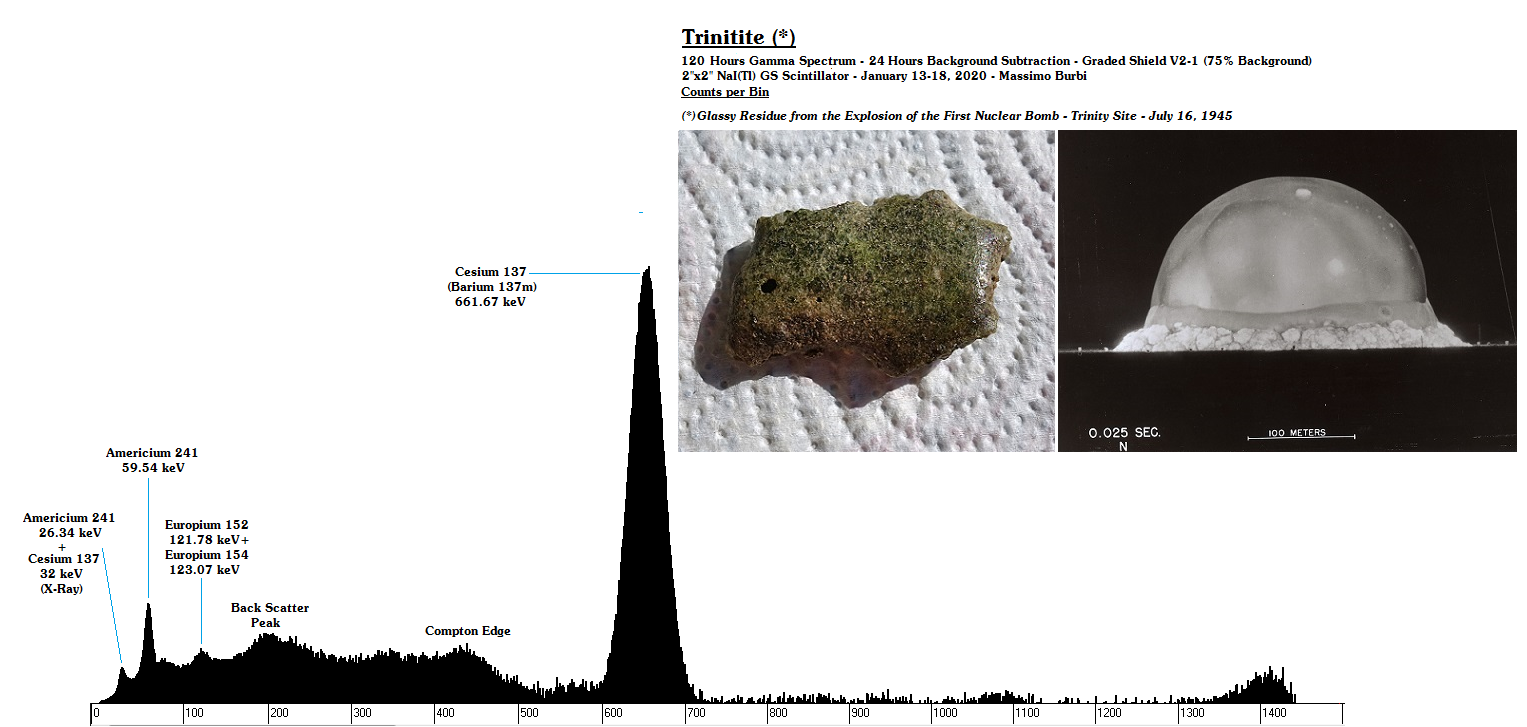Select the green trinitite rock photo
Image resolution: width=1527 pixels, height=727 pixels.
(x=866, y=291)
